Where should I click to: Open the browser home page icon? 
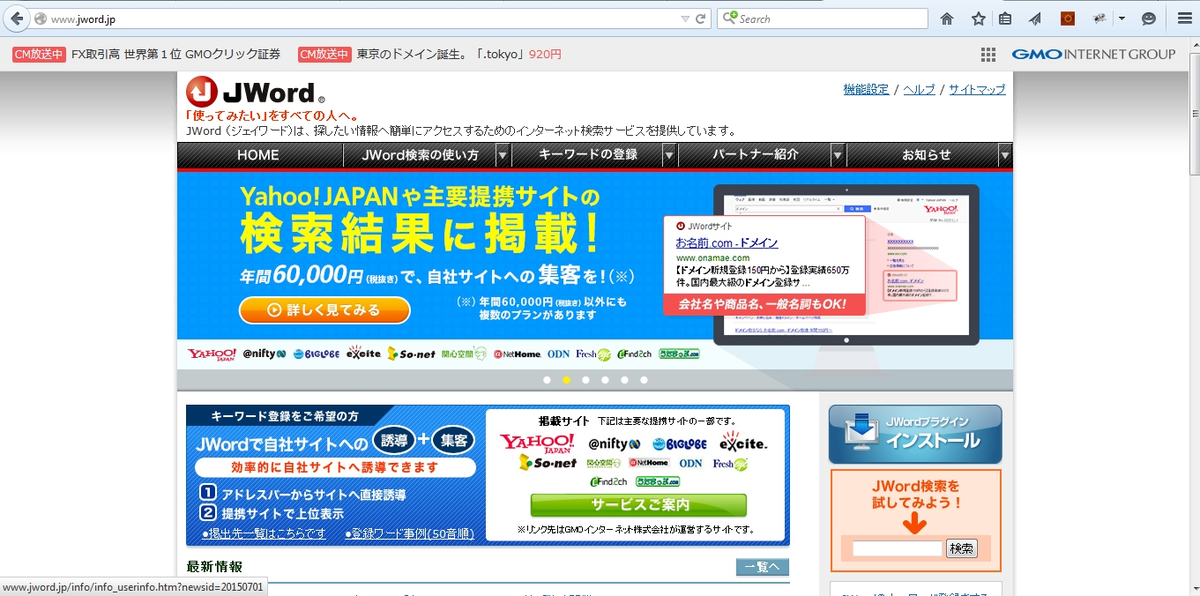947,18
